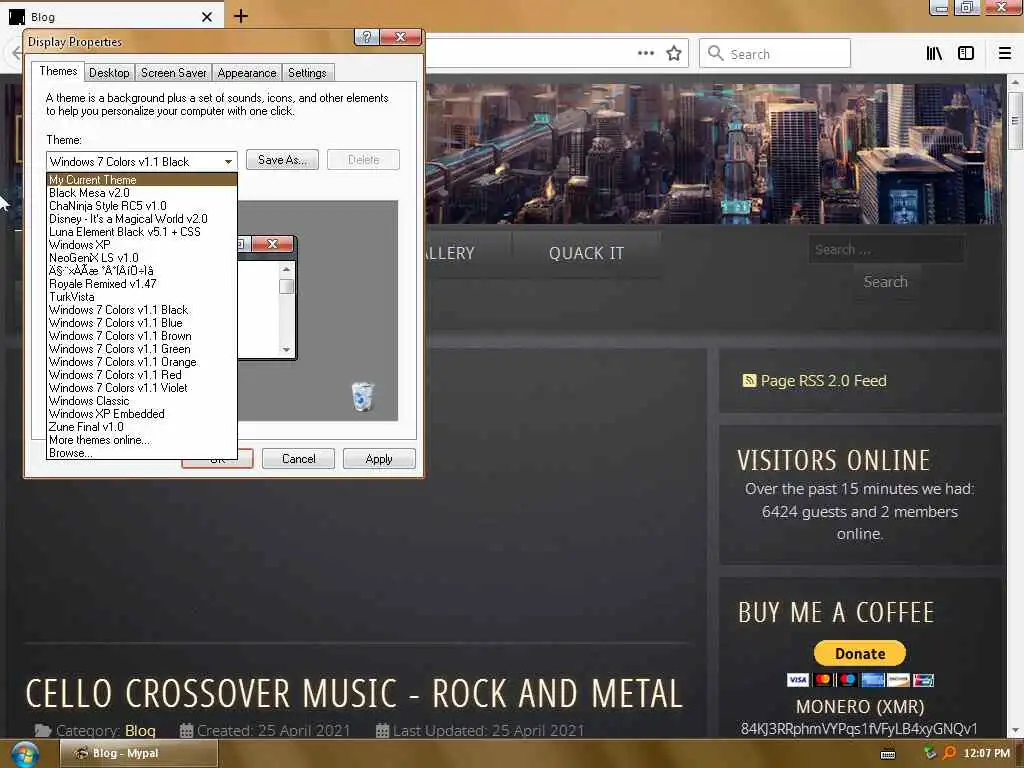
Task: Click the website Search ... text field
Action: [886, 249]
